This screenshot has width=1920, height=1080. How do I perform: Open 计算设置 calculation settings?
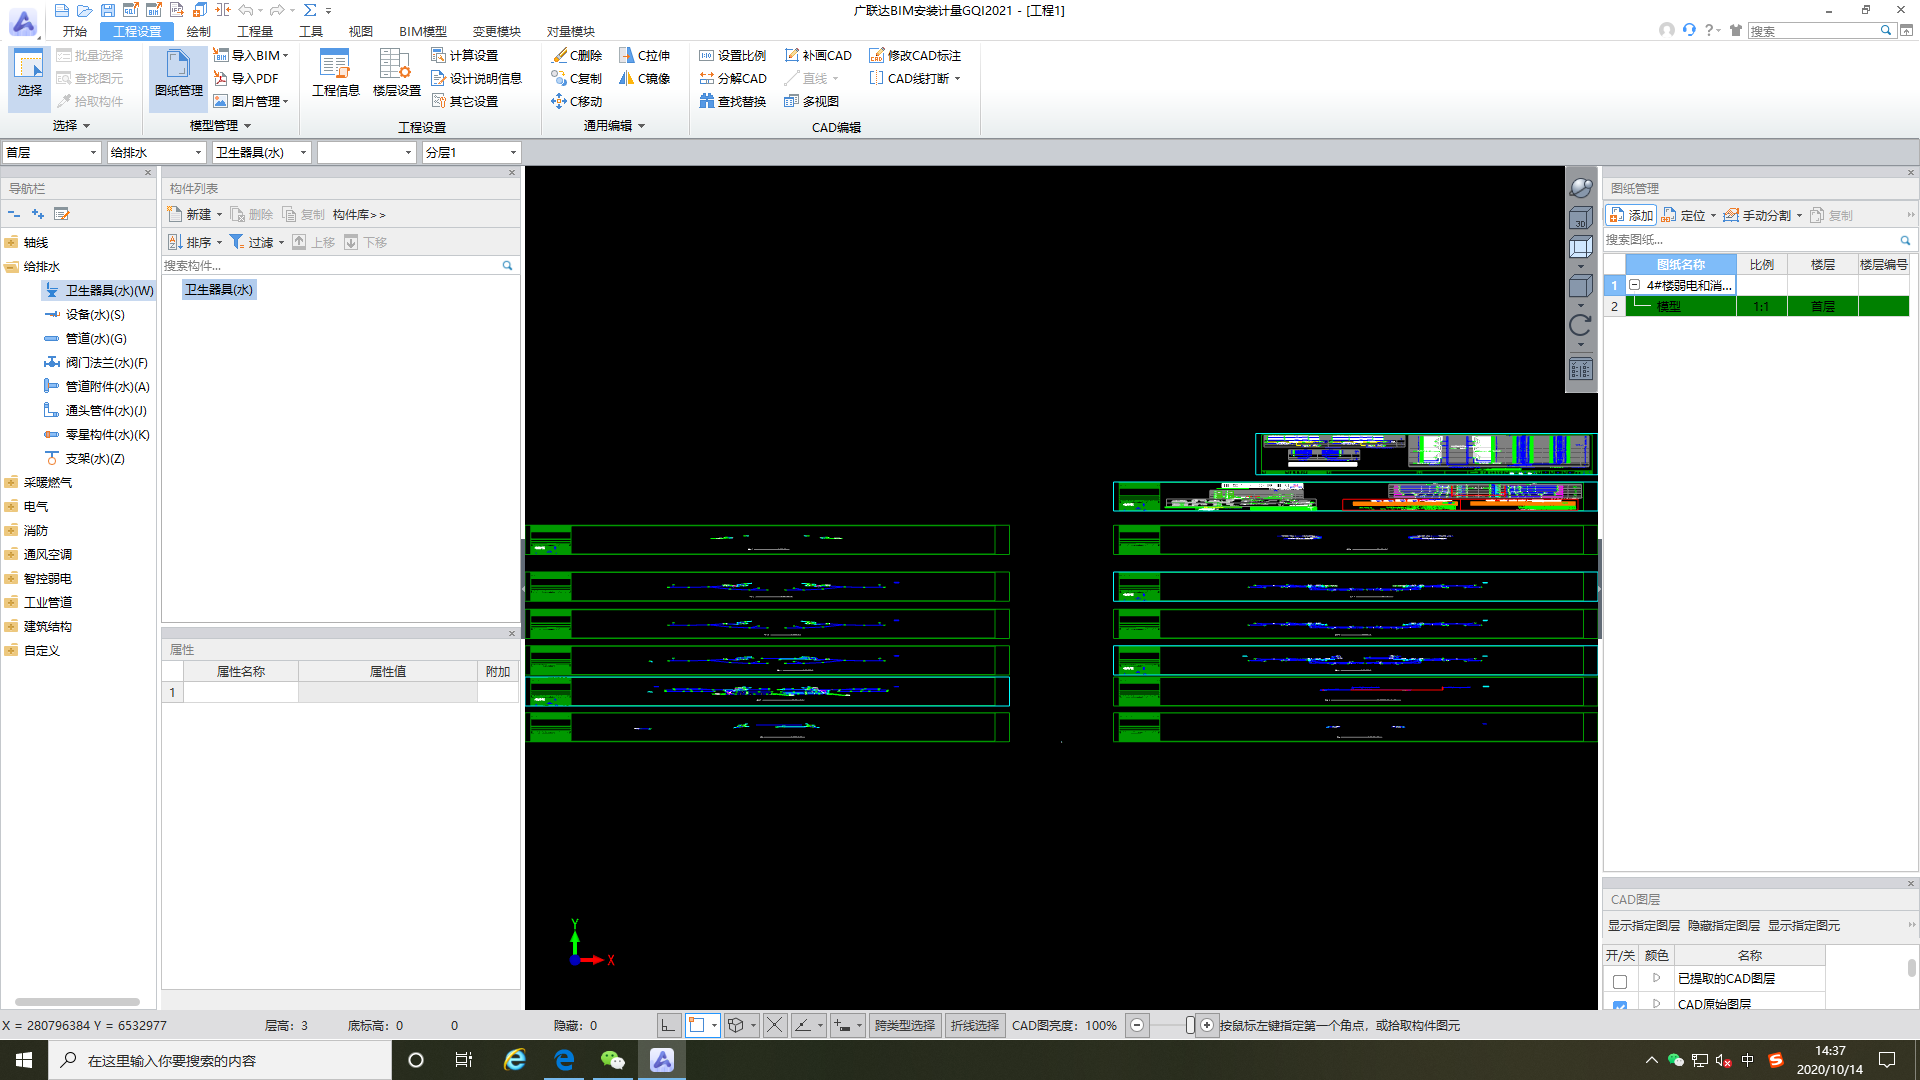pyautogui.click(x=464, y=55)
